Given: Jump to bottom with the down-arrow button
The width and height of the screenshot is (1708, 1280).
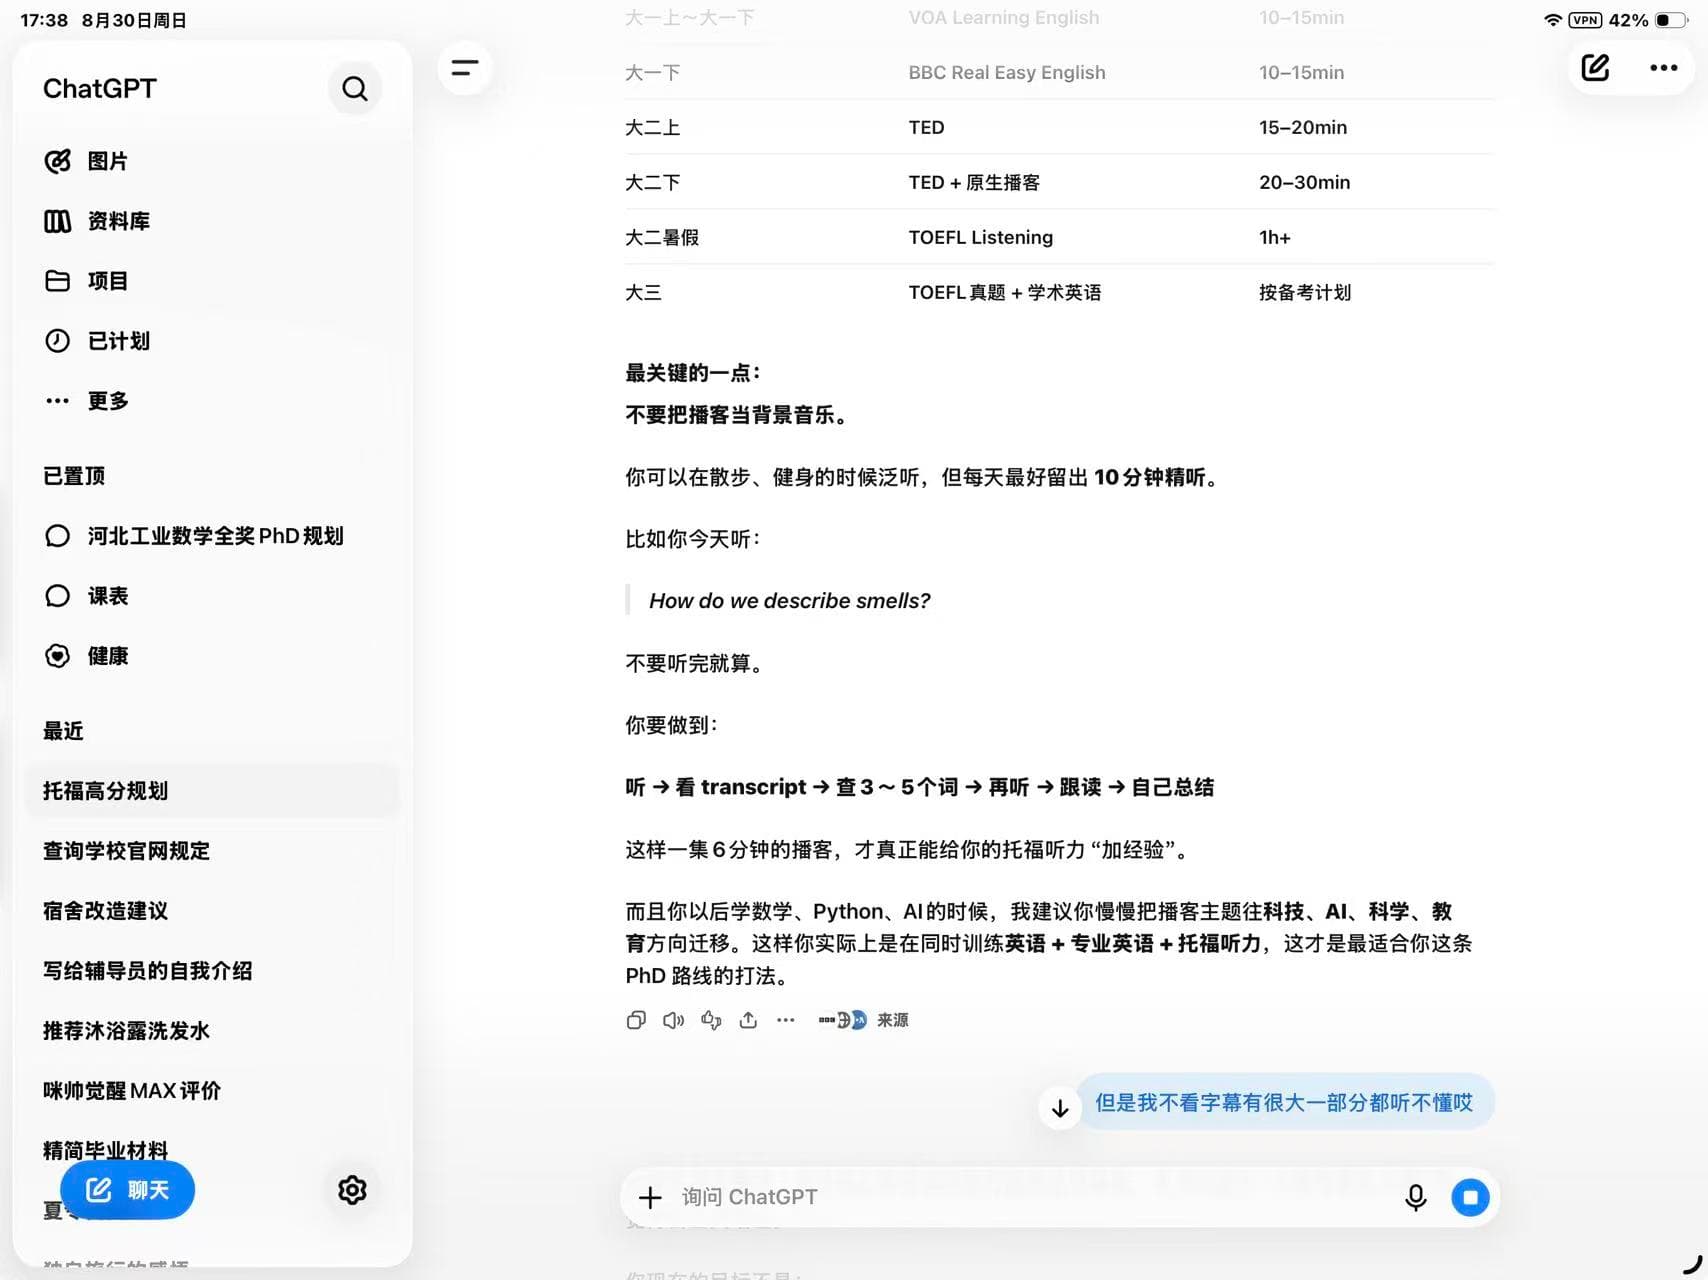Looking at the screenshot, I should point(1060,1108).
